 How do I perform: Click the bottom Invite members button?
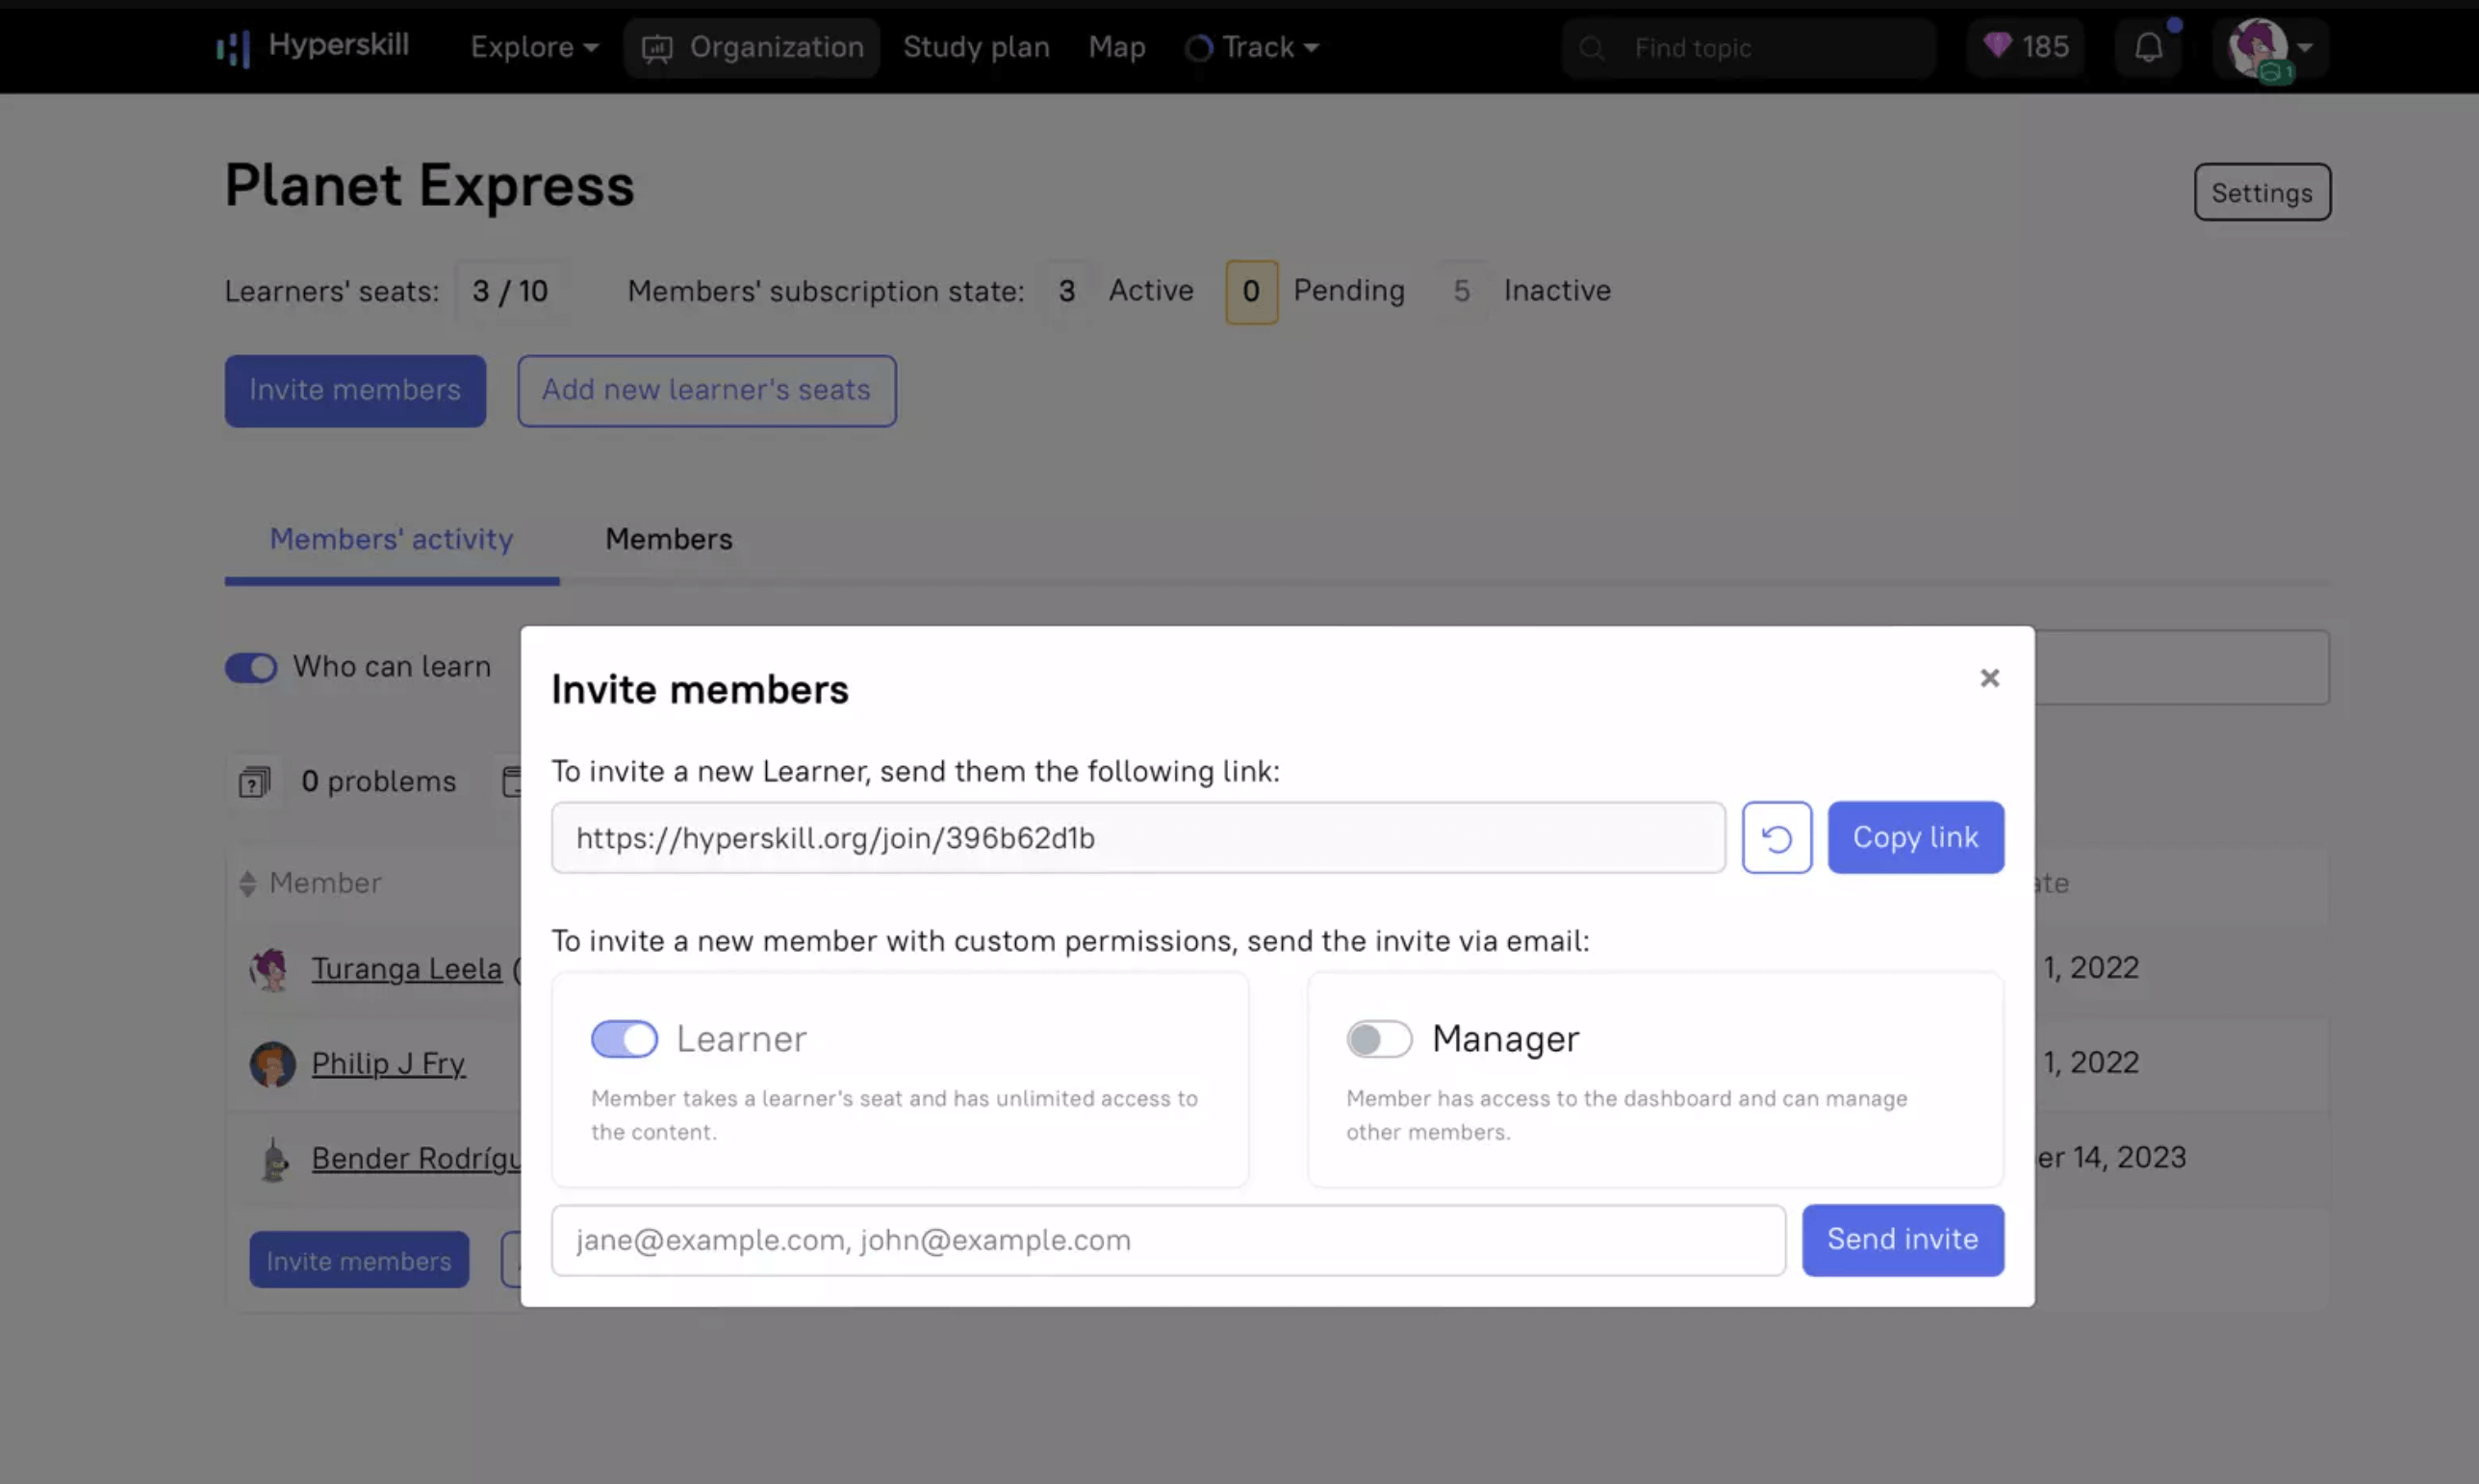click(x=359, y=1260)
